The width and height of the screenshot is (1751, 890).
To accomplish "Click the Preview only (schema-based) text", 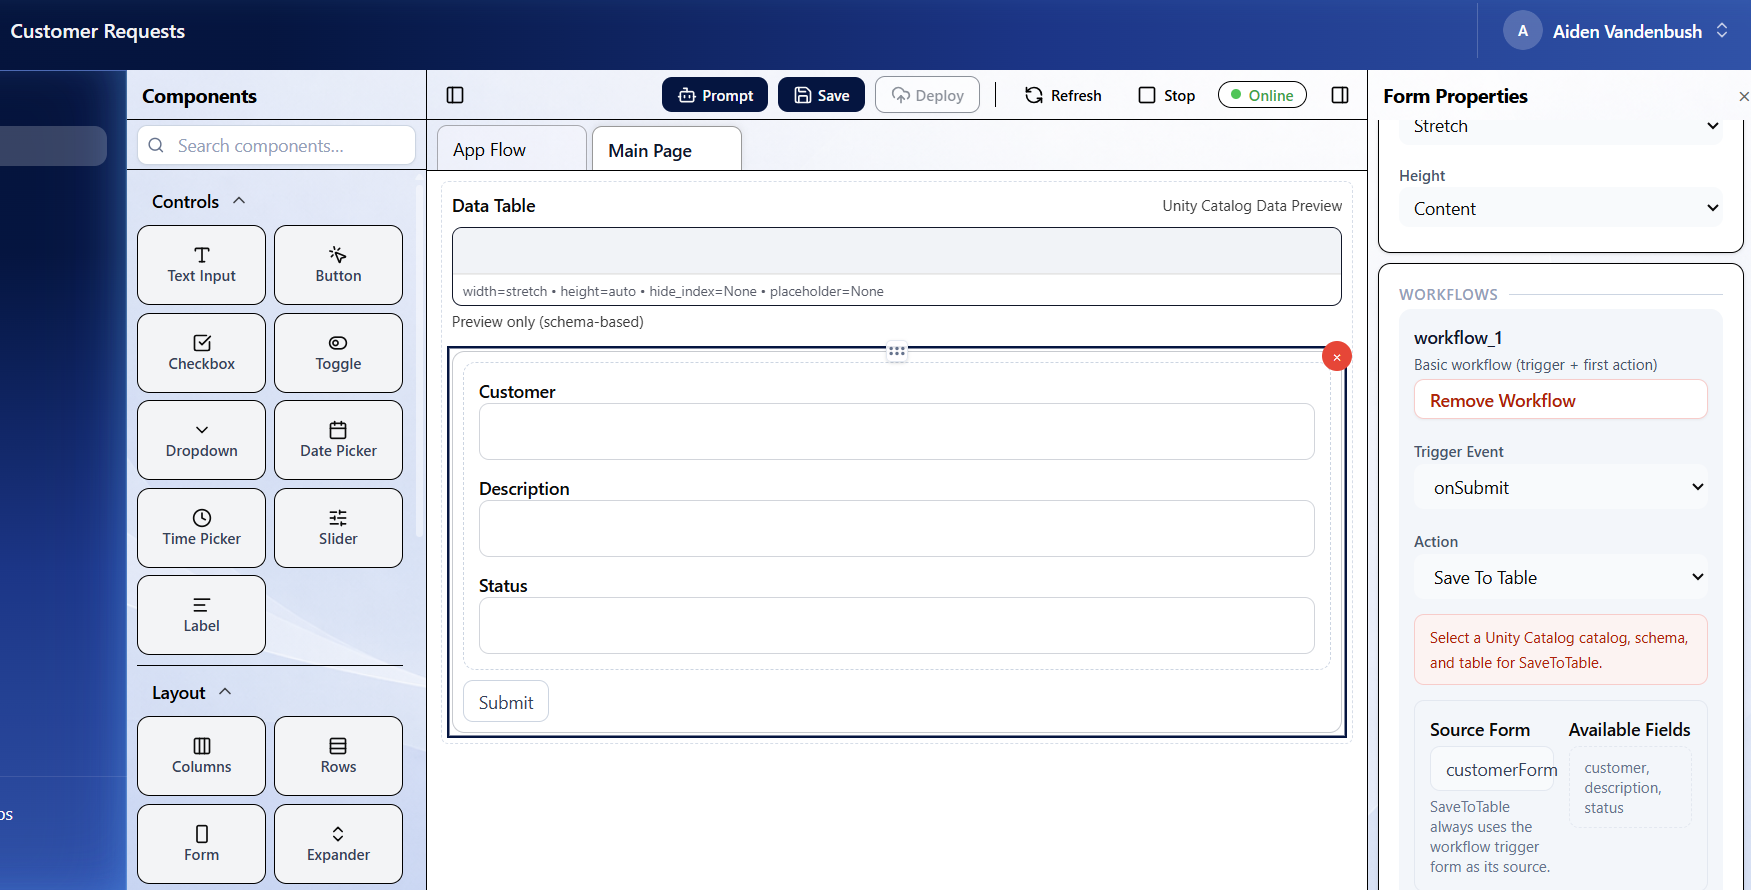I will point(548,322).
